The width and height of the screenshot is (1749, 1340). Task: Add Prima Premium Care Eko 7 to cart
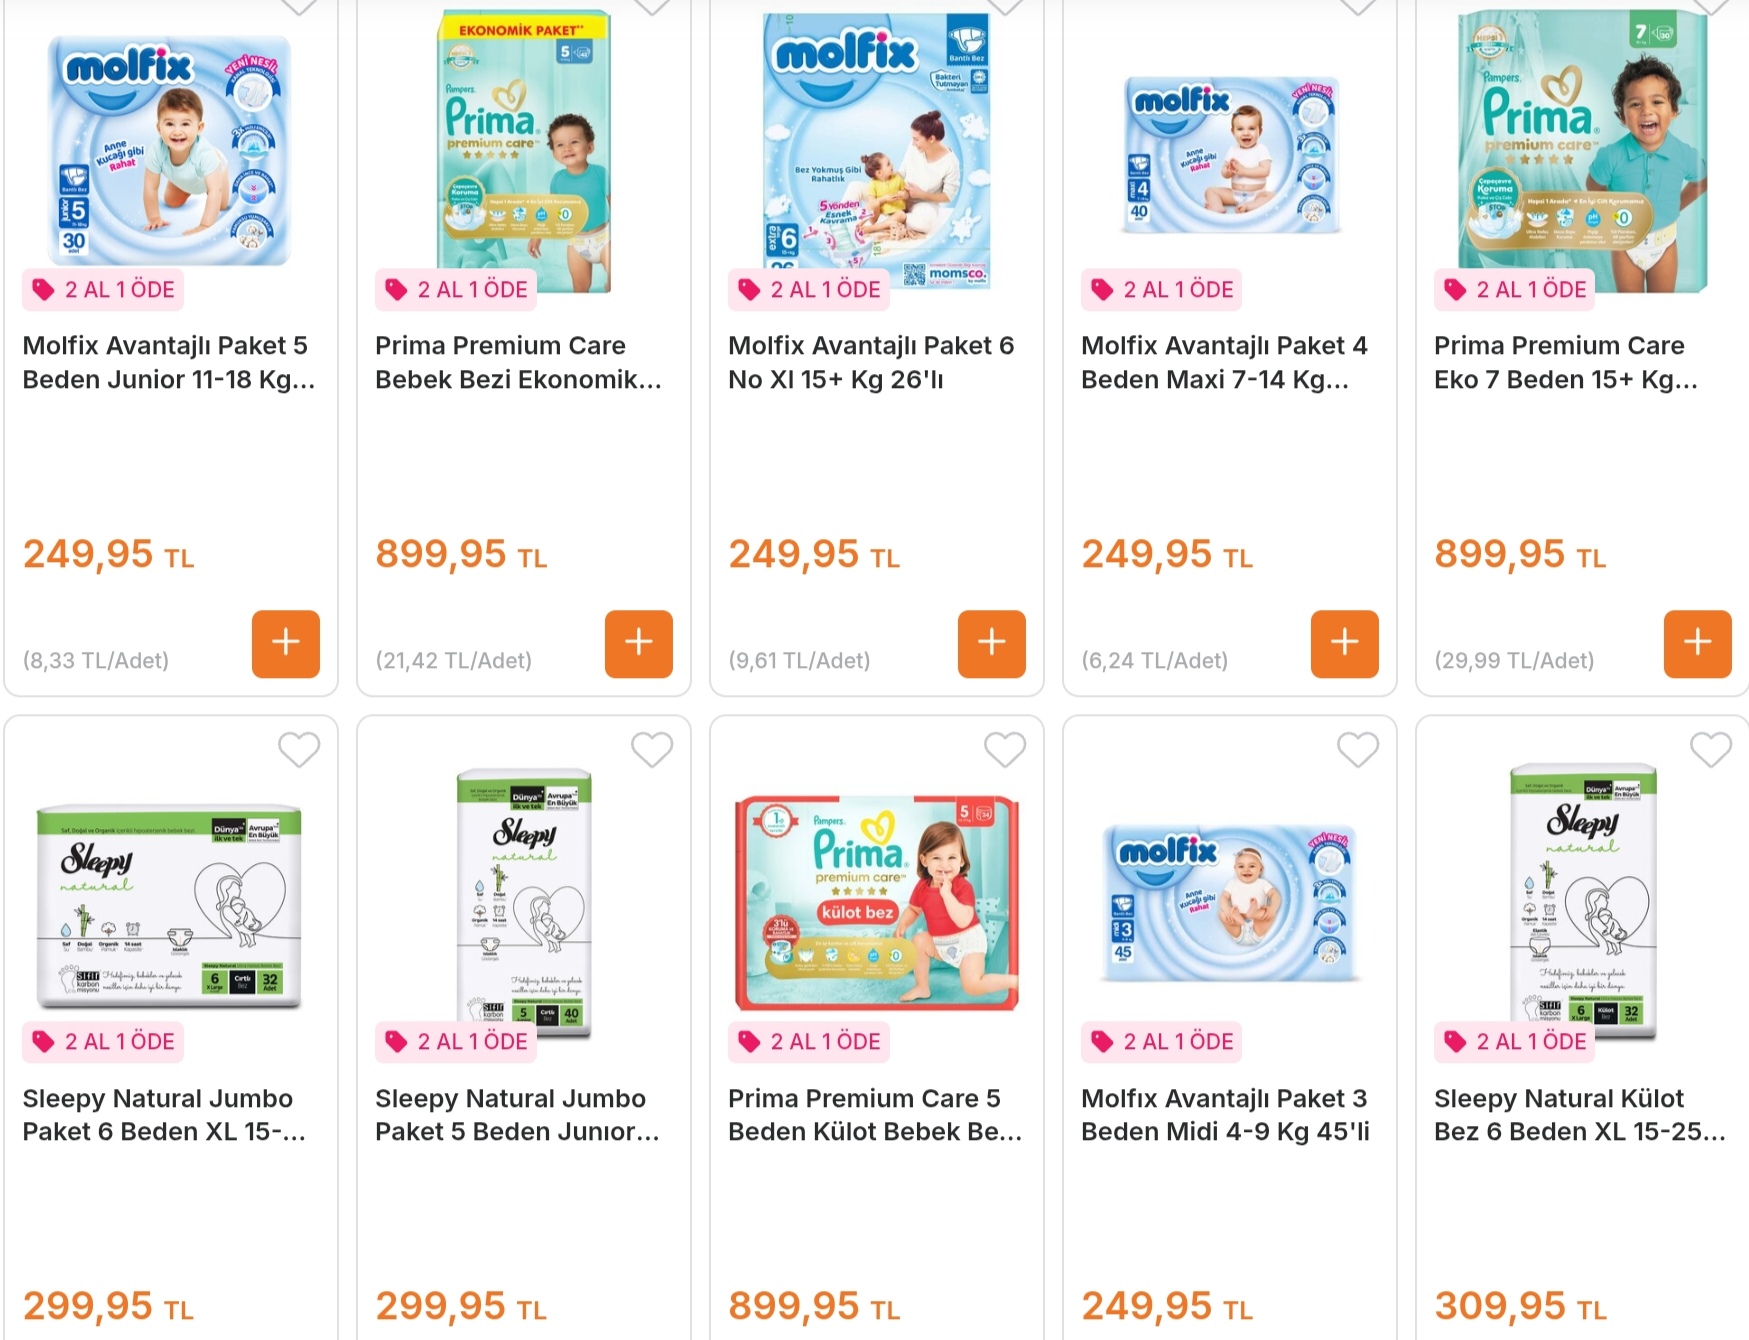[x=1698, y=644]
